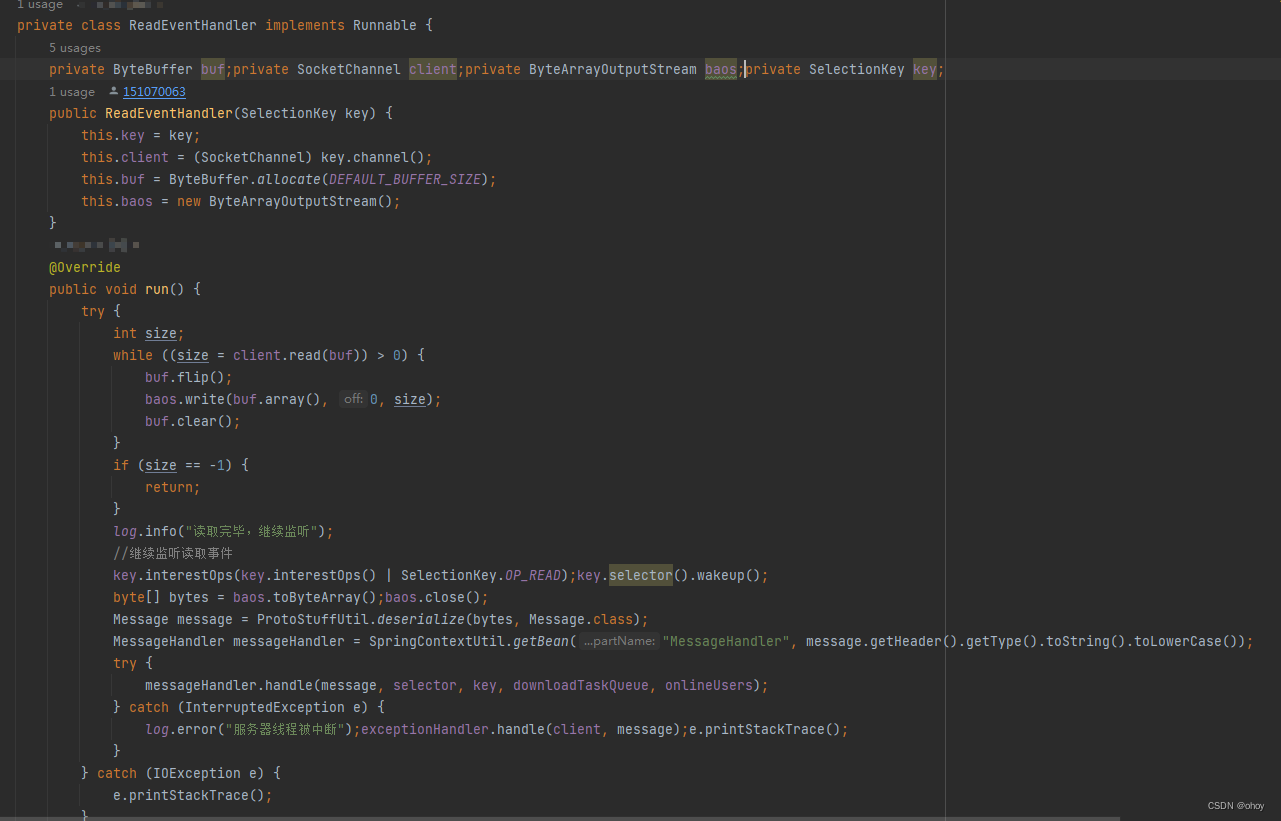The image size is (1281, 821).
Task: Click "IOException" in the catch clause
Action: point(197,773)
